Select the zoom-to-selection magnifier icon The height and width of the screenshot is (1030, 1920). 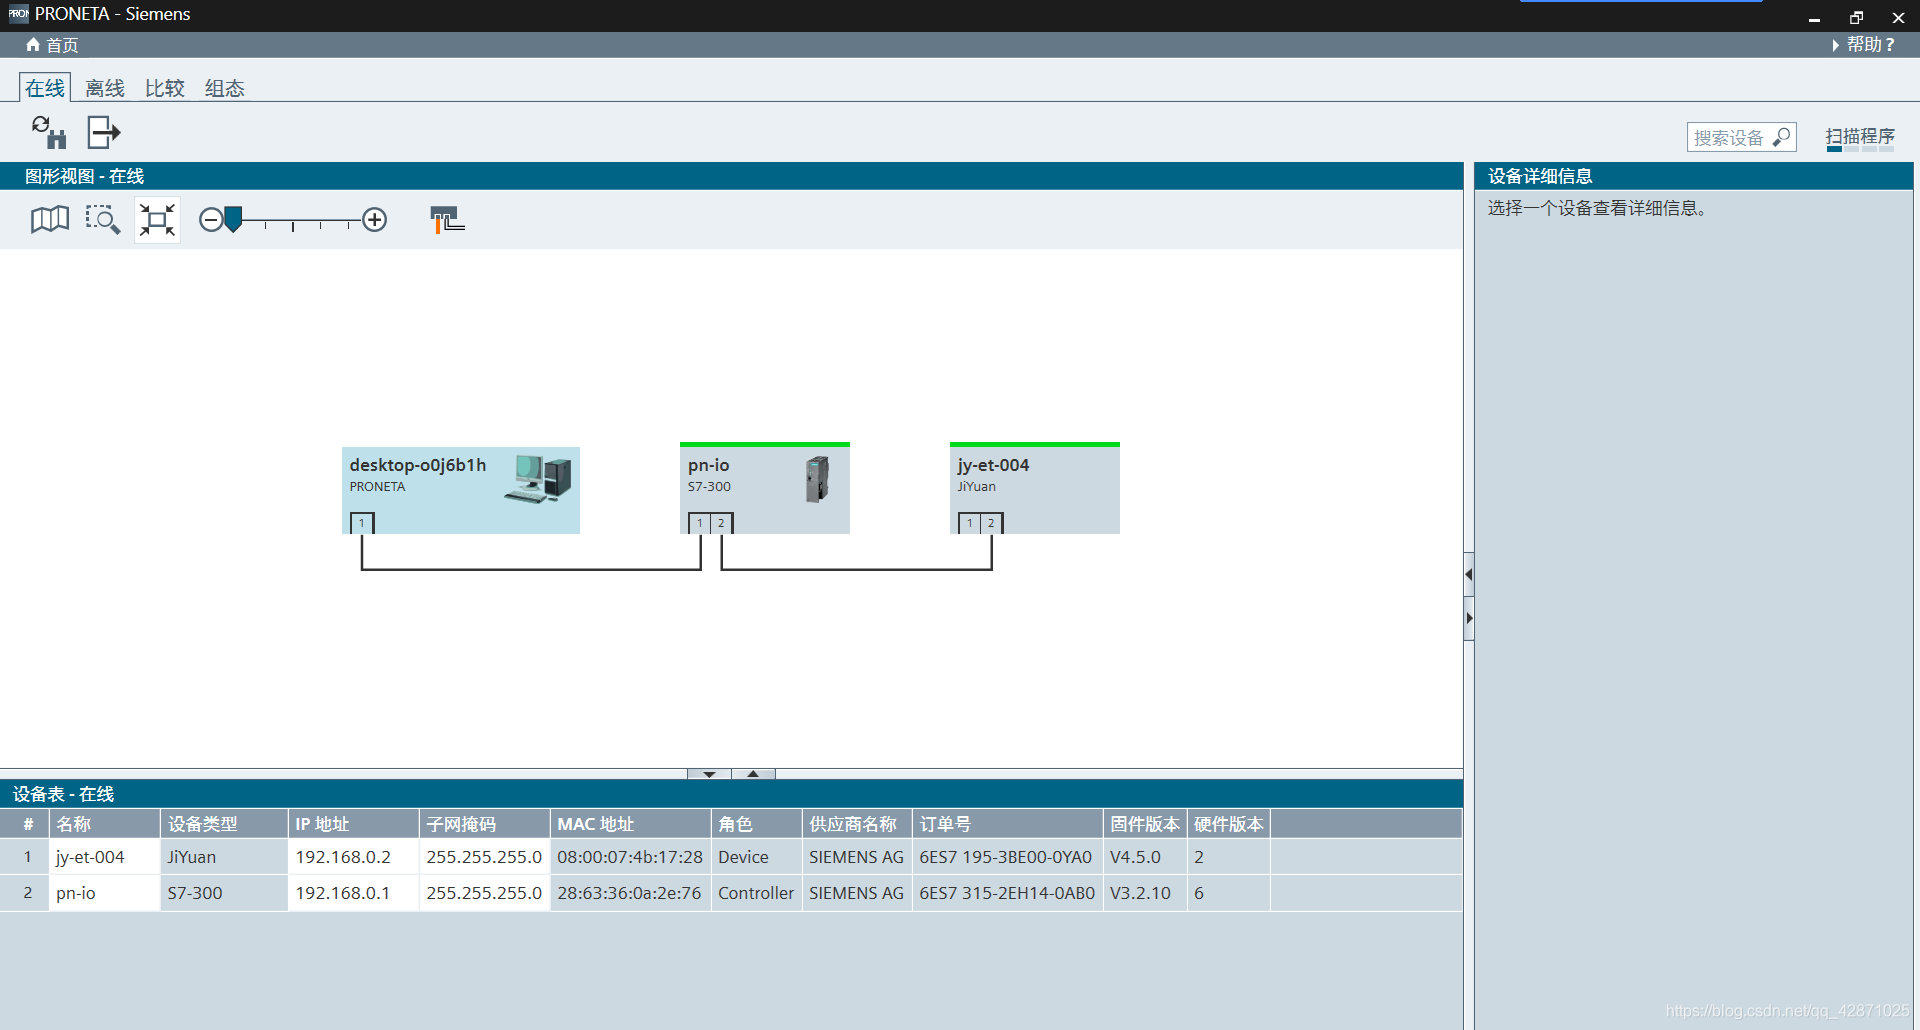coord(102,220)
